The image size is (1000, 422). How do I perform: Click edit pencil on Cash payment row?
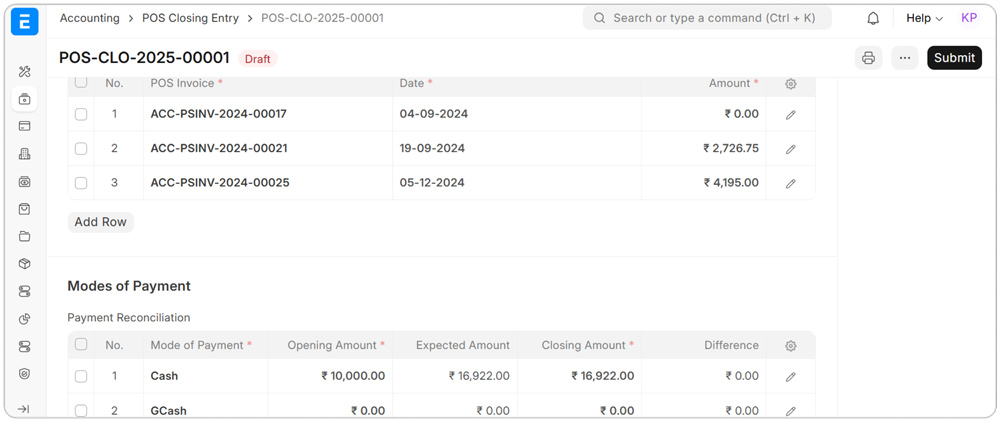[x=790, y=377]
